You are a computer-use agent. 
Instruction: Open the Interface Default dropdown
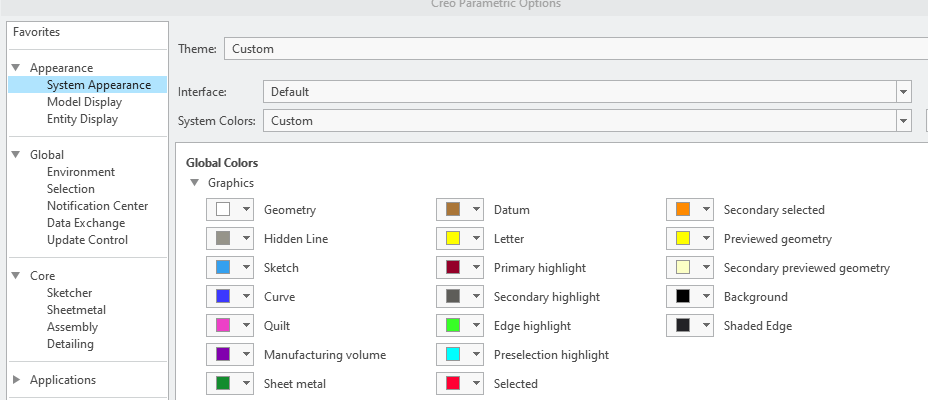point(904,92)
